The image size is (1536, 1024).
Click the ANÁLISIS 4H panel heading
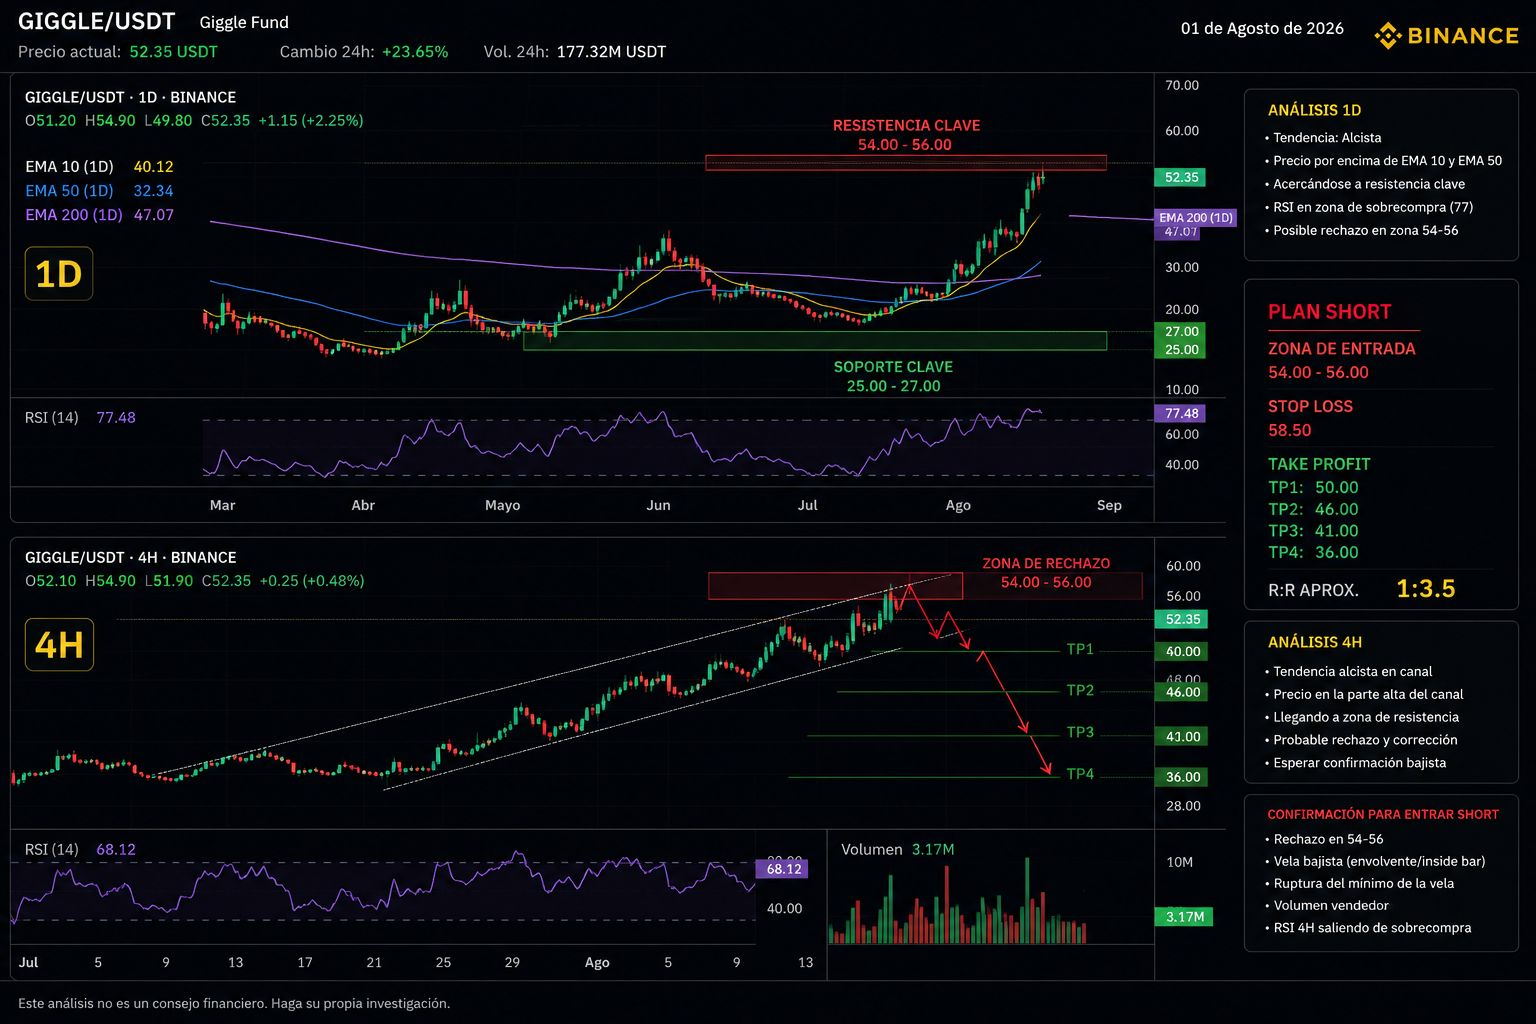click(1314, 642)
